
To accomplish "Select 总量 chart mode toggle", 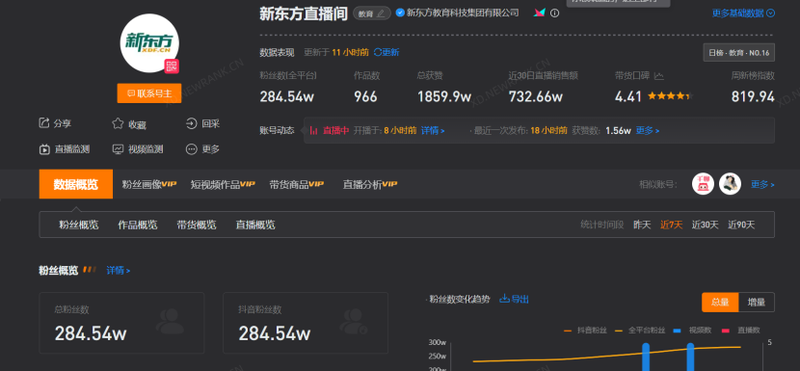I will (720, 302).
